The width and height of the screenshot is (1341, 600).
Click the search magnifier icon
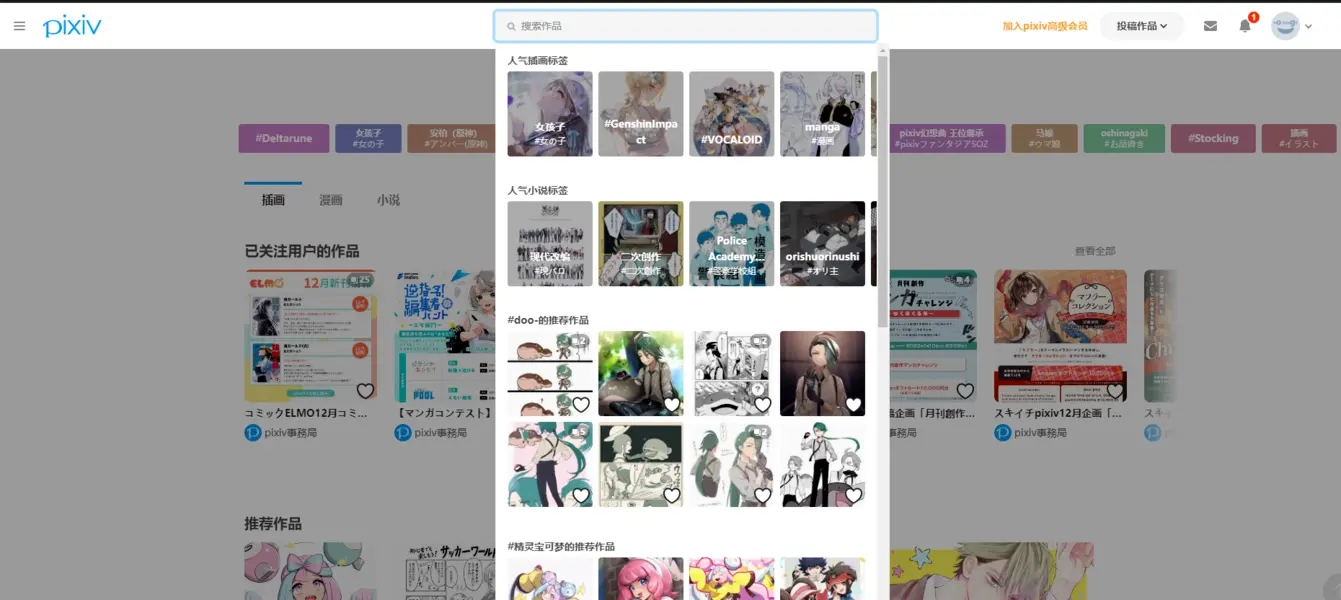coord(511,26)
